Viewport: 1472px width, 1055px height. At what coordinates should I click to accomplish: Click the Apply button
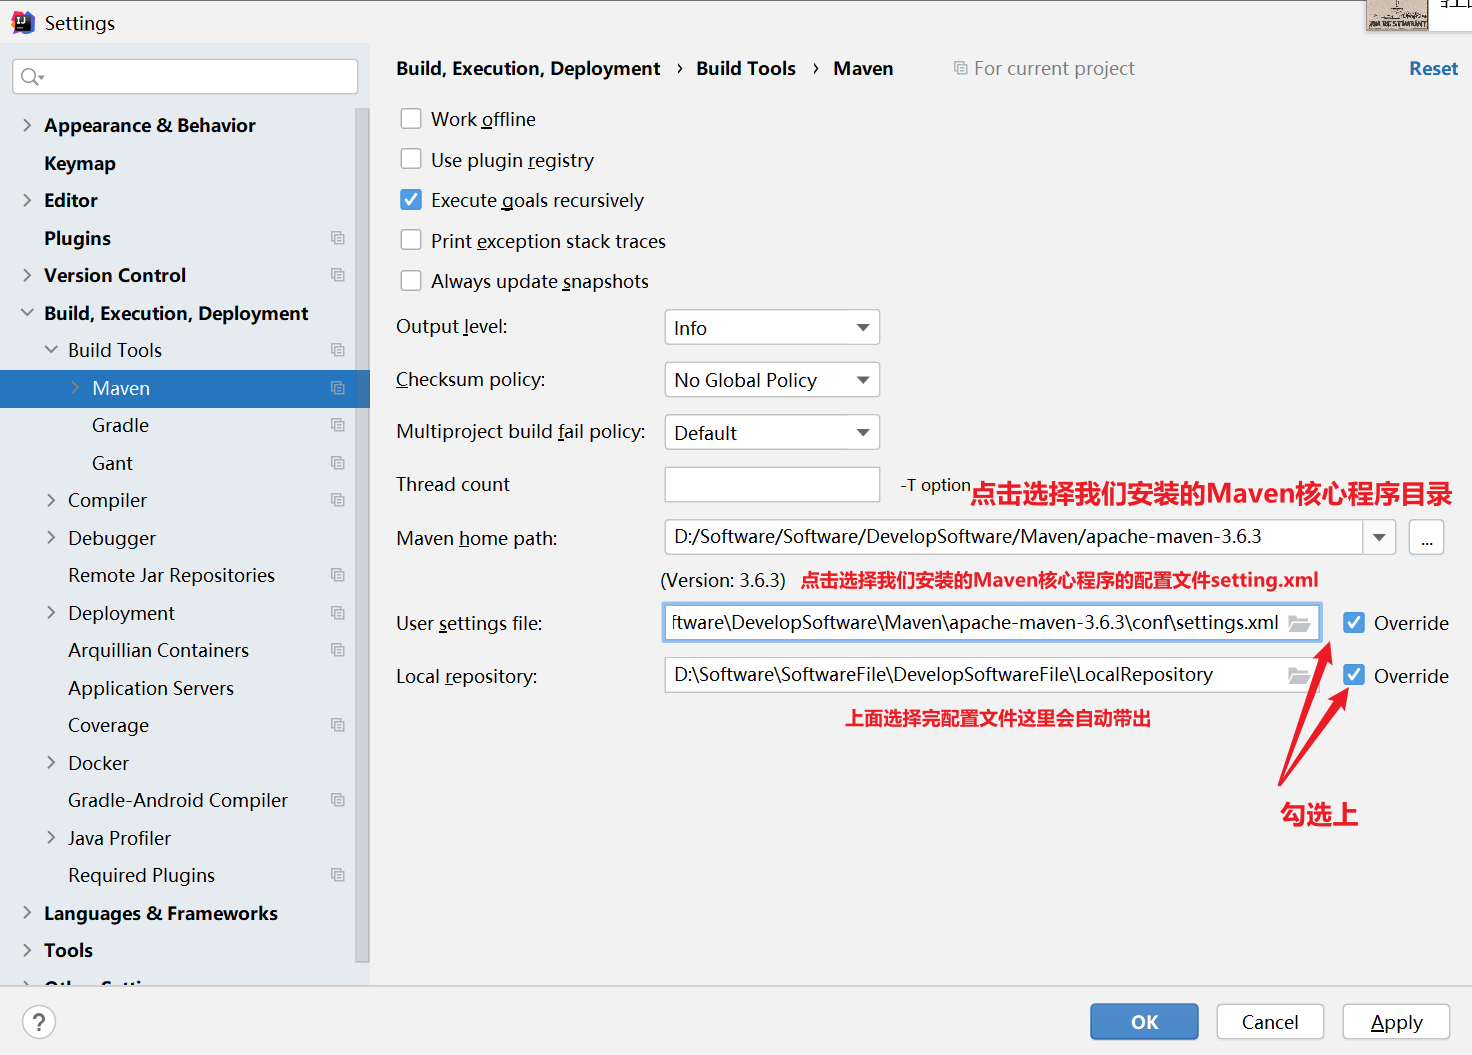coord(1396,1022)
